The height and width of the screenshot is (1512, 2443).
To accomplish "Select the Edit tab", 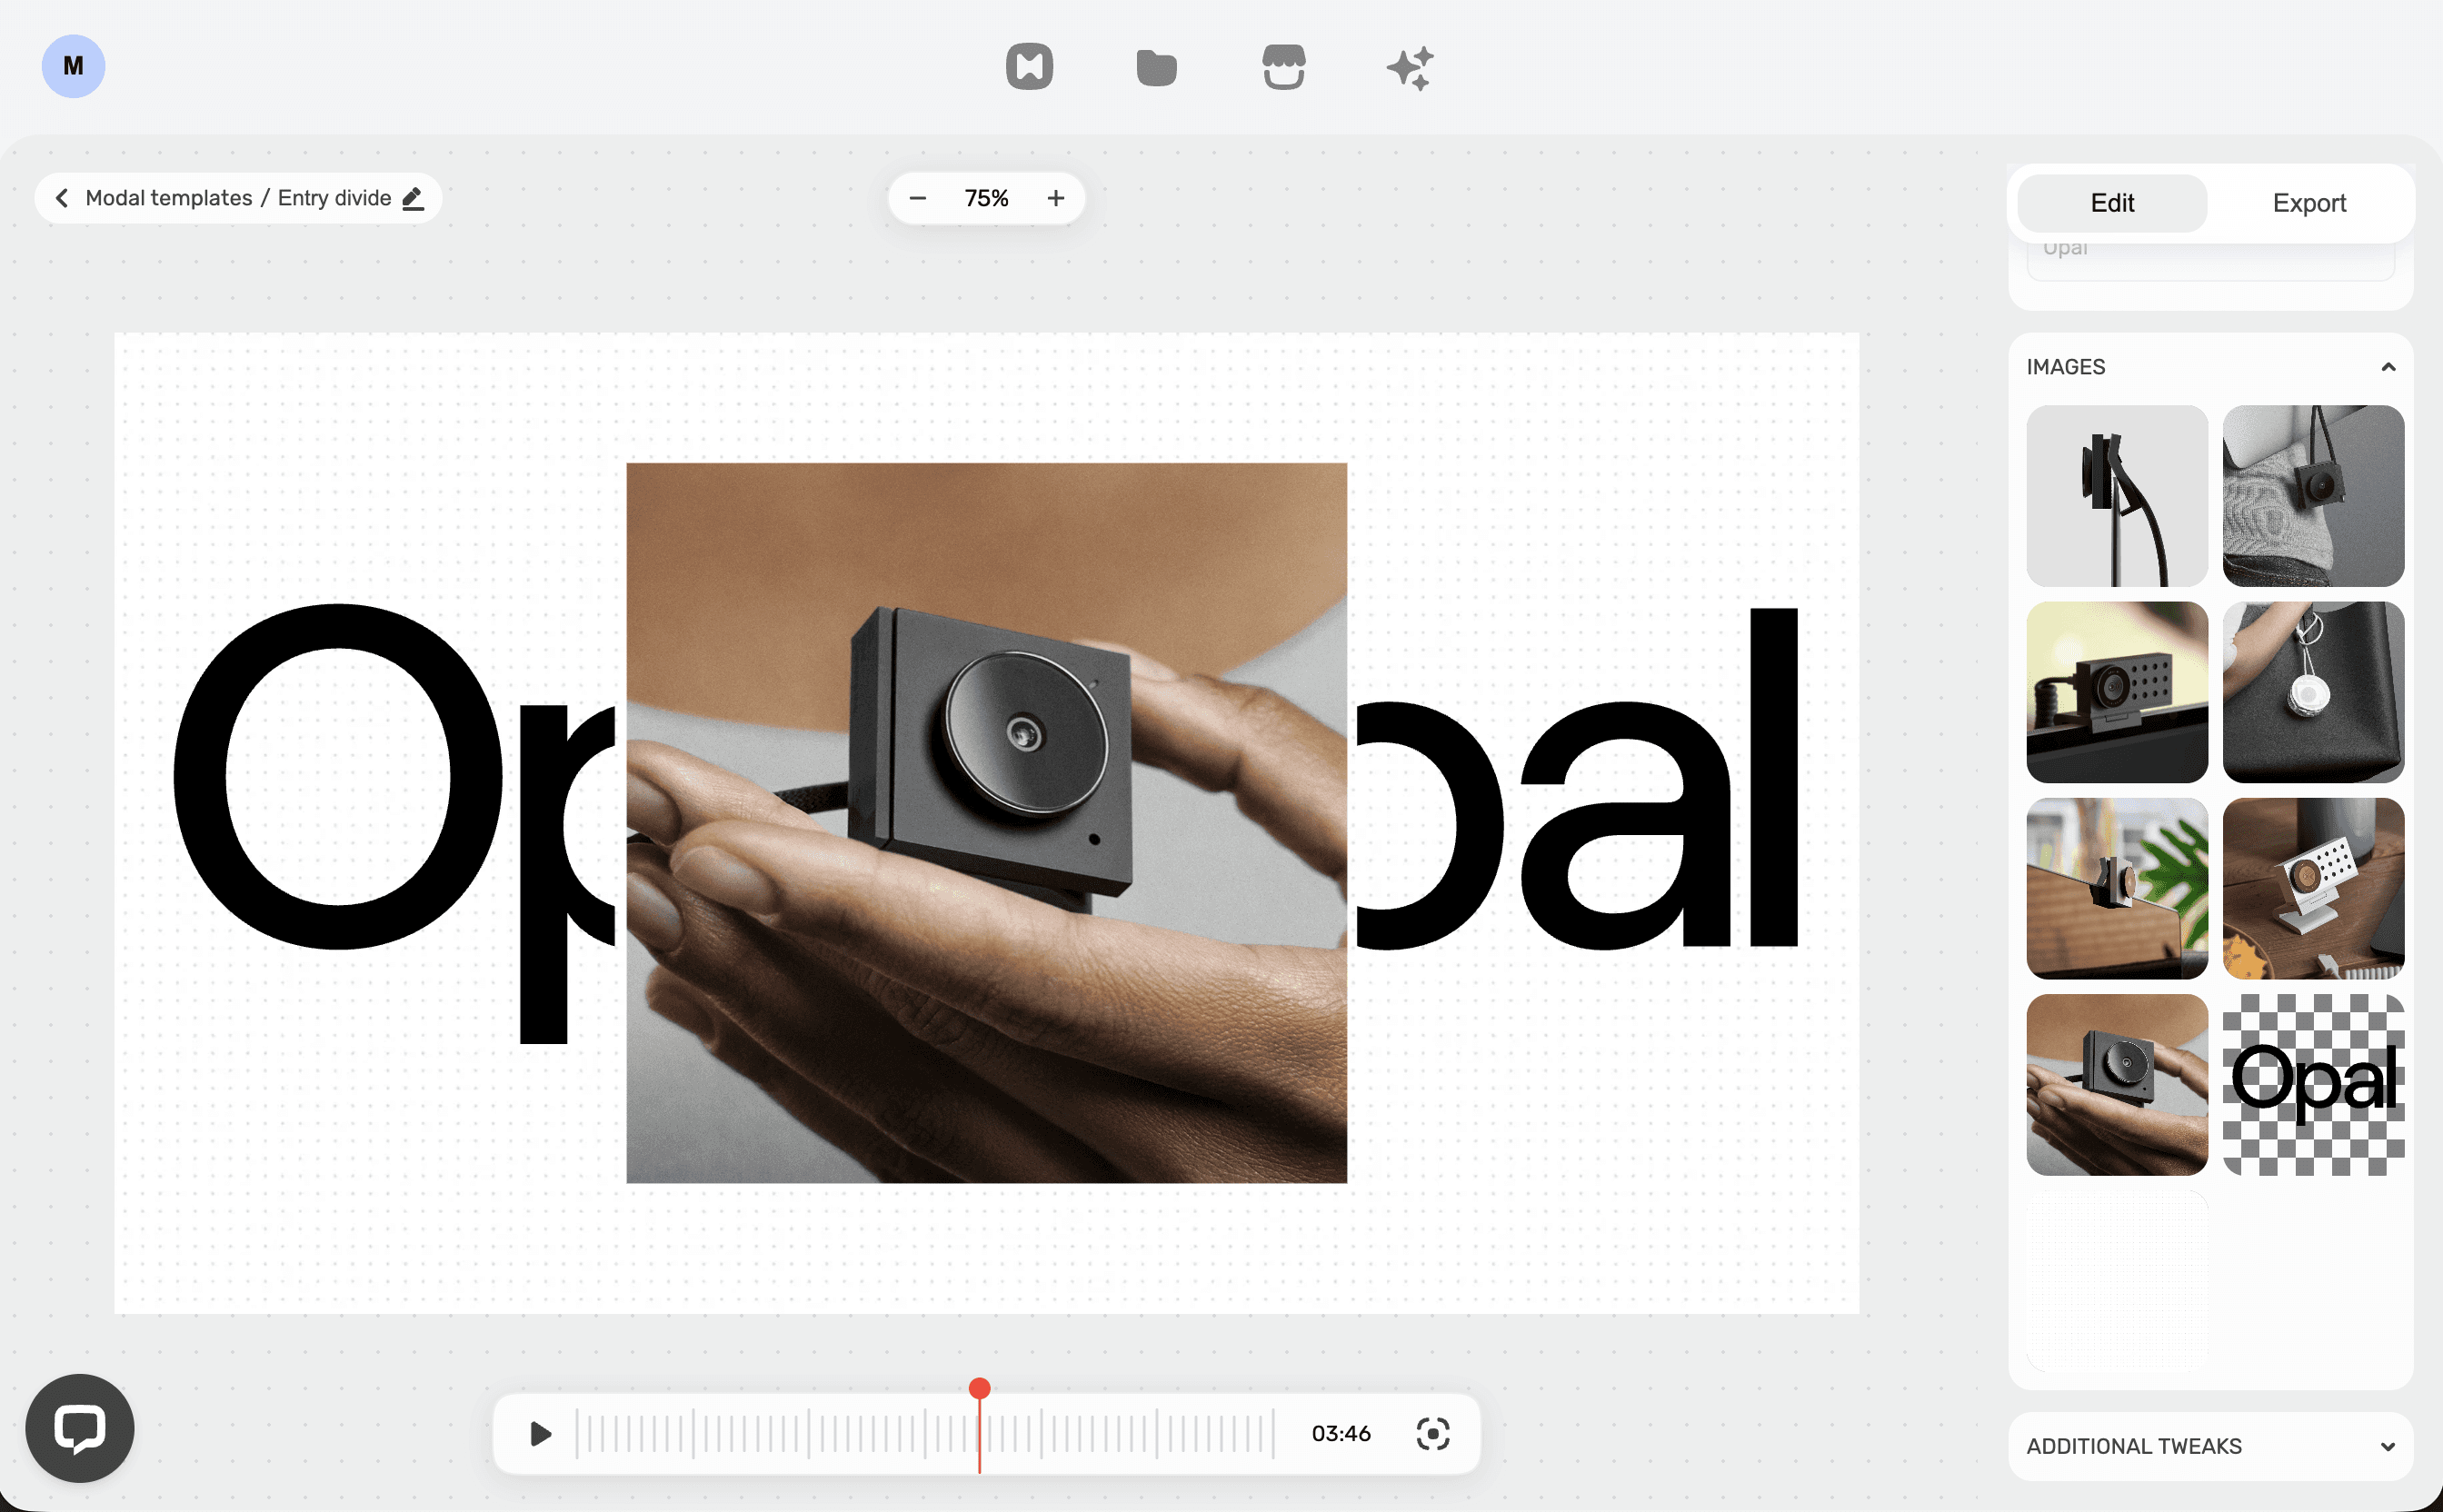I will 2112,203.
